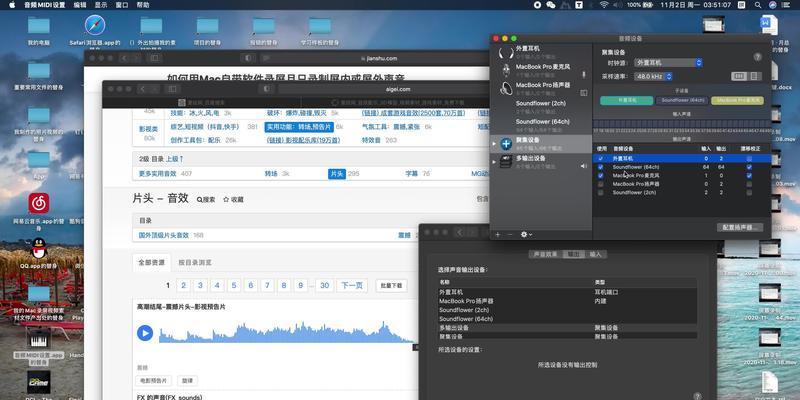Screen dimensions: 800x400
Task: Click Spotlight search icon in menu bar
Action: pos(758,5)
